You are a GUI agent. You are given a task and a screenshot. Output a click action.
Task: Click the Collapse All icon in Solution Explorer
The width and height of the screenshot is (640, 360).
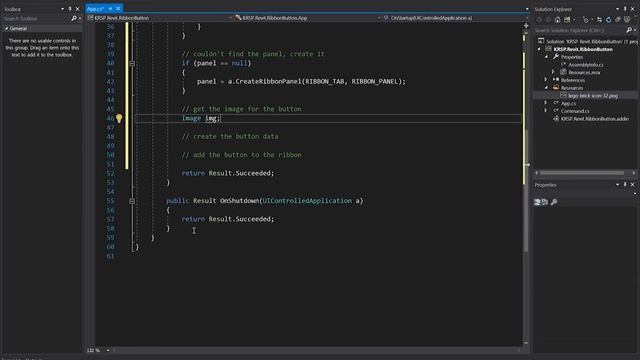coord(618,20)
